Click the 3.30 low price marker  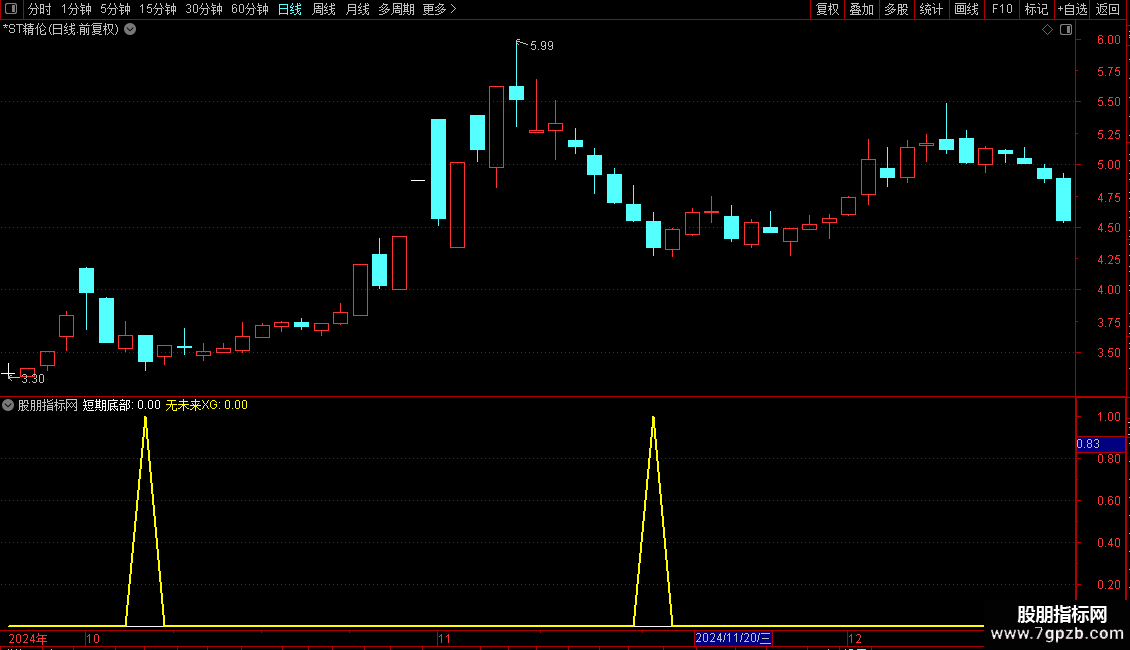pyautogui.click(x=32, y=378)
